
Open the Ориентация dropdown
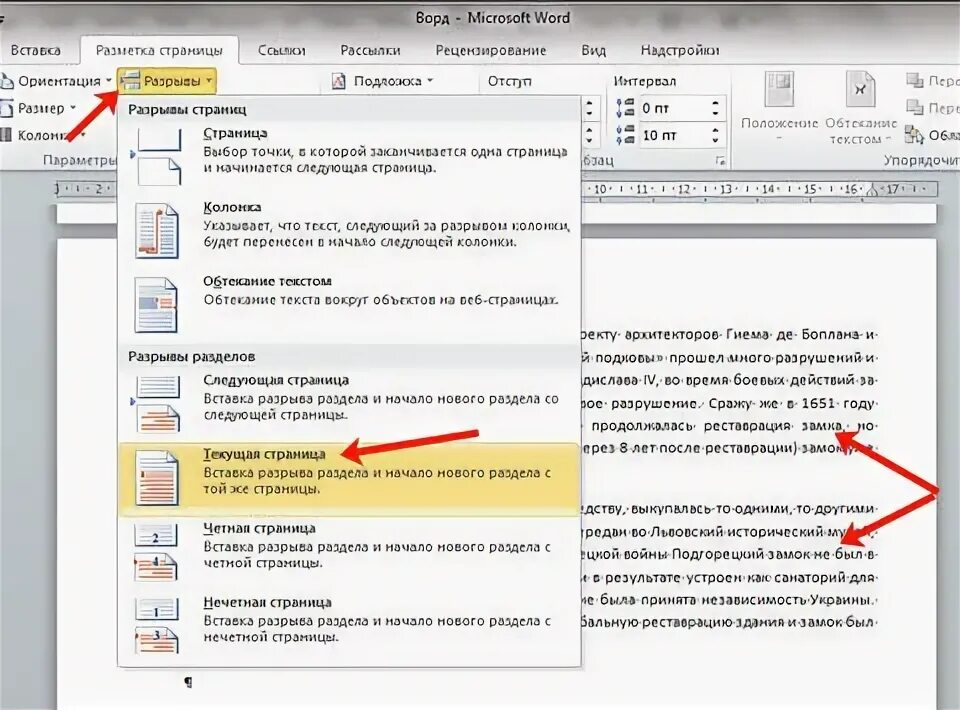[57, 81]
